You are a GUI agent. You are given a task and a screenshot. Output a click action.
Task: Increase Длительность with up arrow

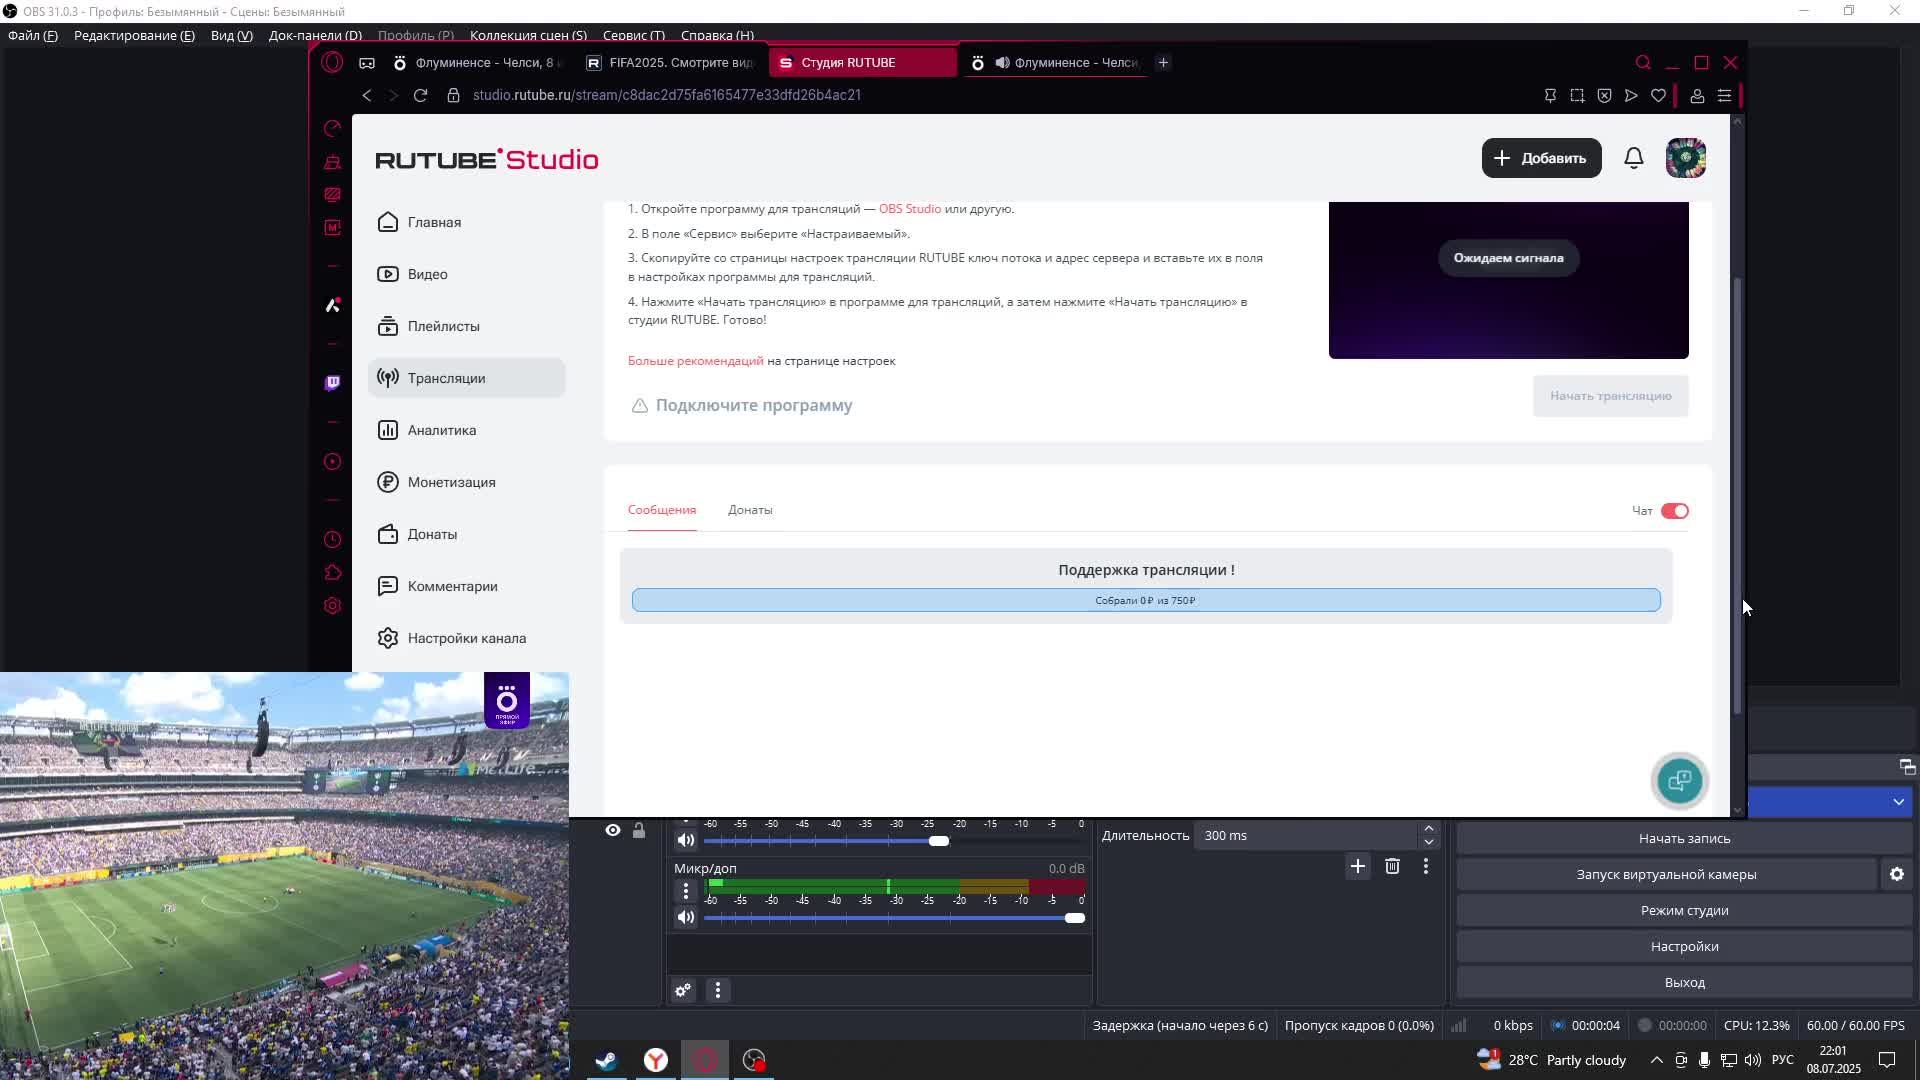(1429, 828)
